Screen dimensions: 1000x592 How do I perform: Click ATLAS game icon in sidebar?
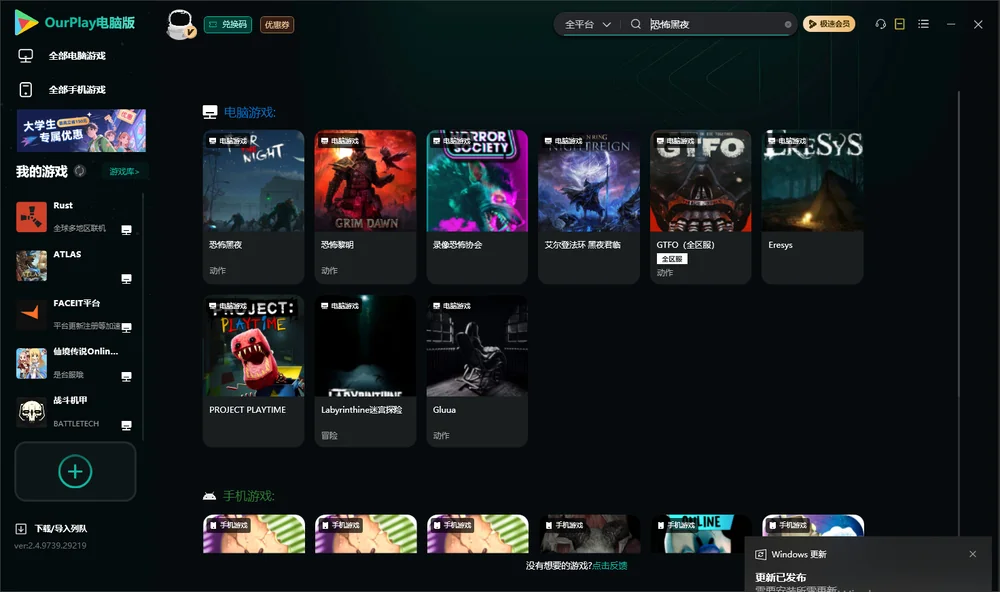[31, 265]
